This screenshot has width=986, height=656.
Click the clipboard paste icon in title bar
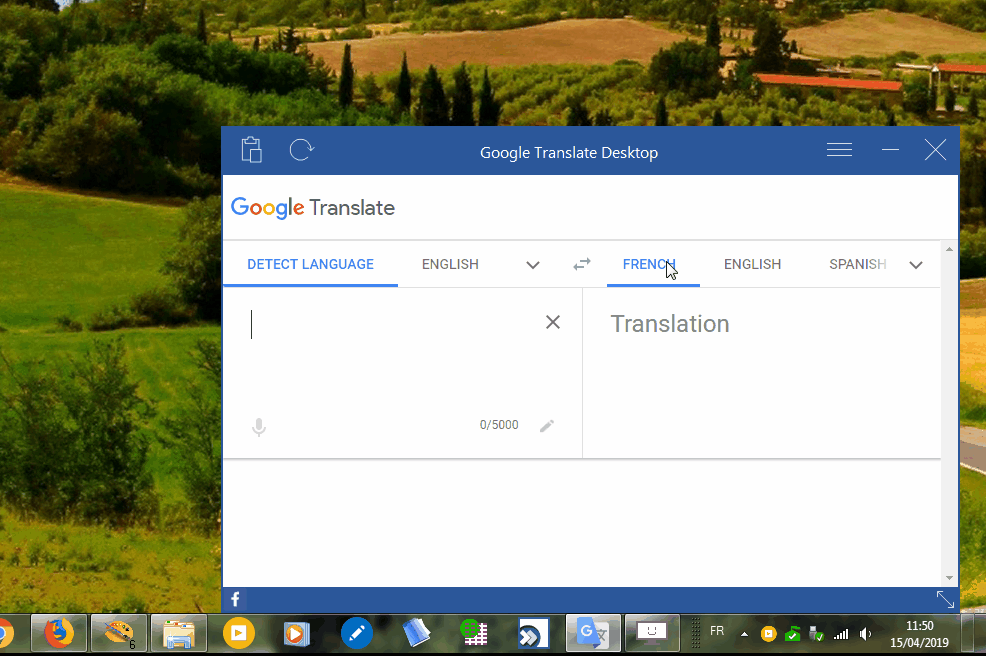(252, 150)
